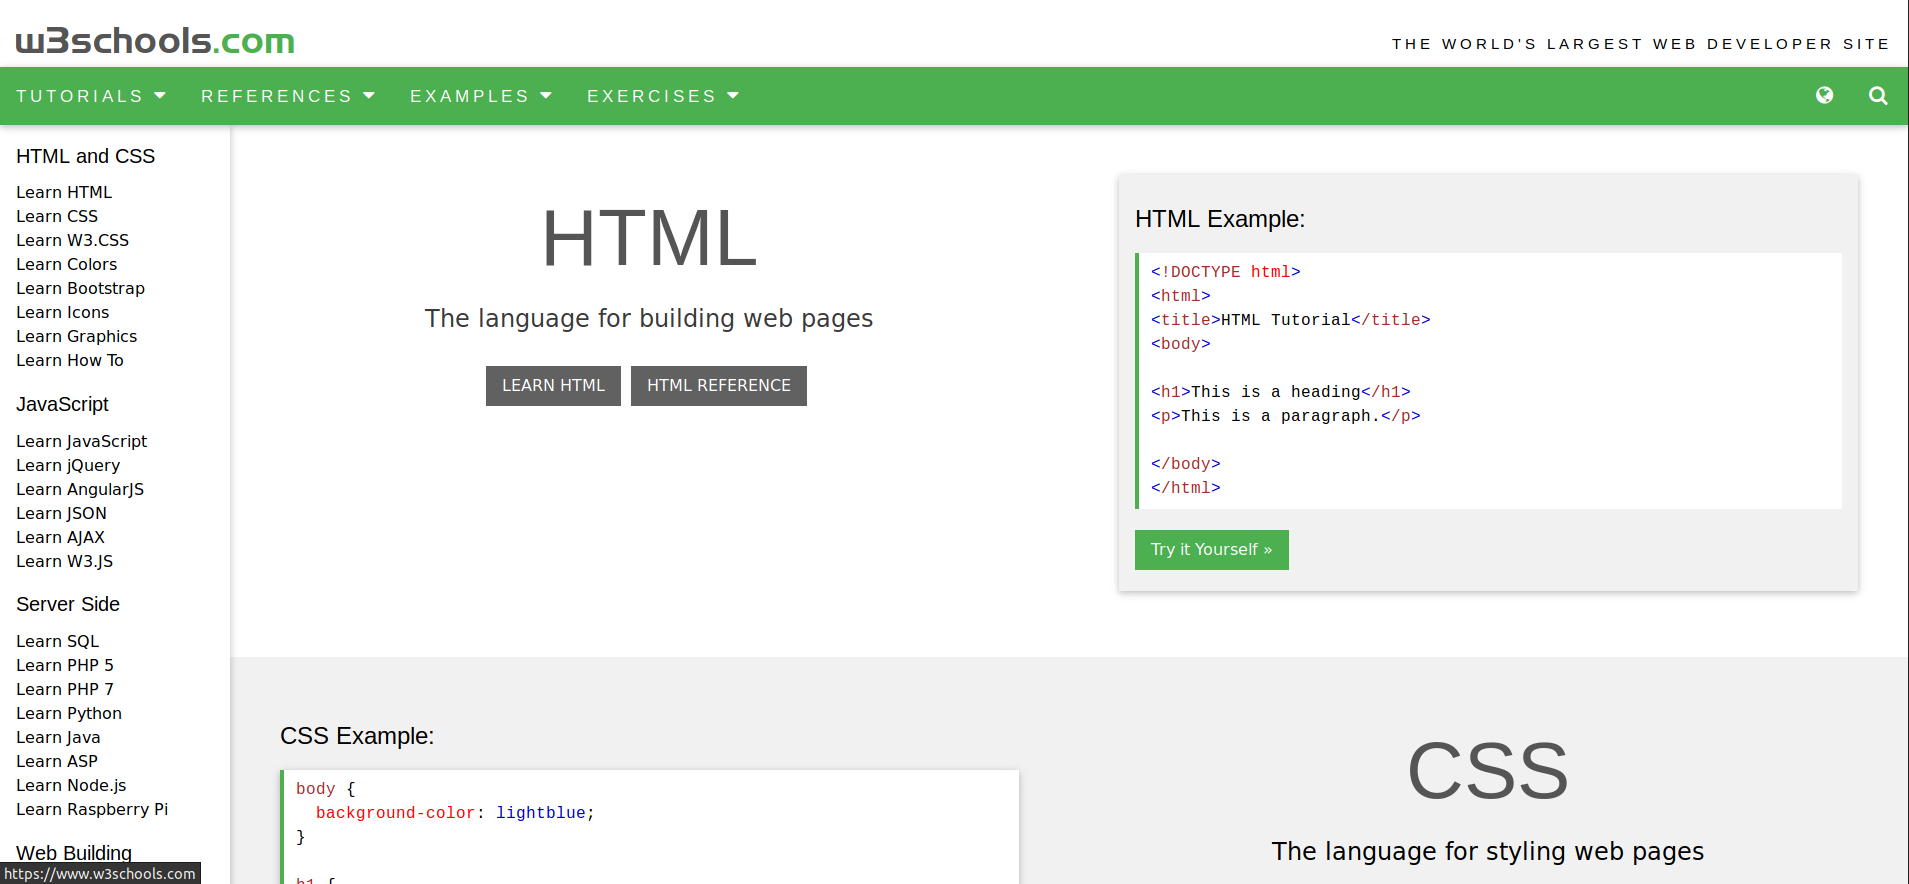Open the Learn Graphics link
1909x884 pixels.
76,336
